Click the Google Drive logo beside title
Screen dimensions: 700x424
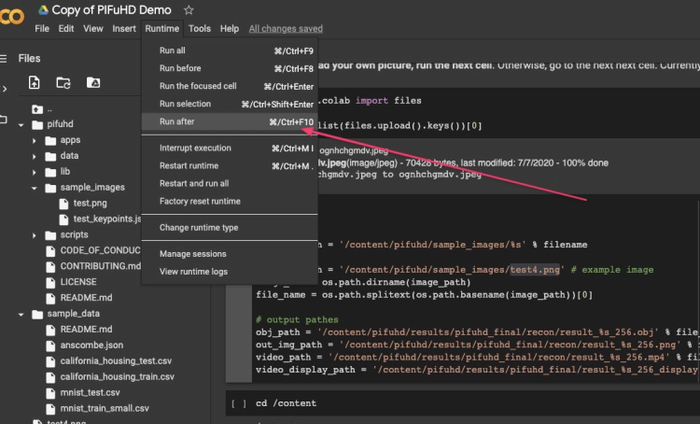[45, 10]
